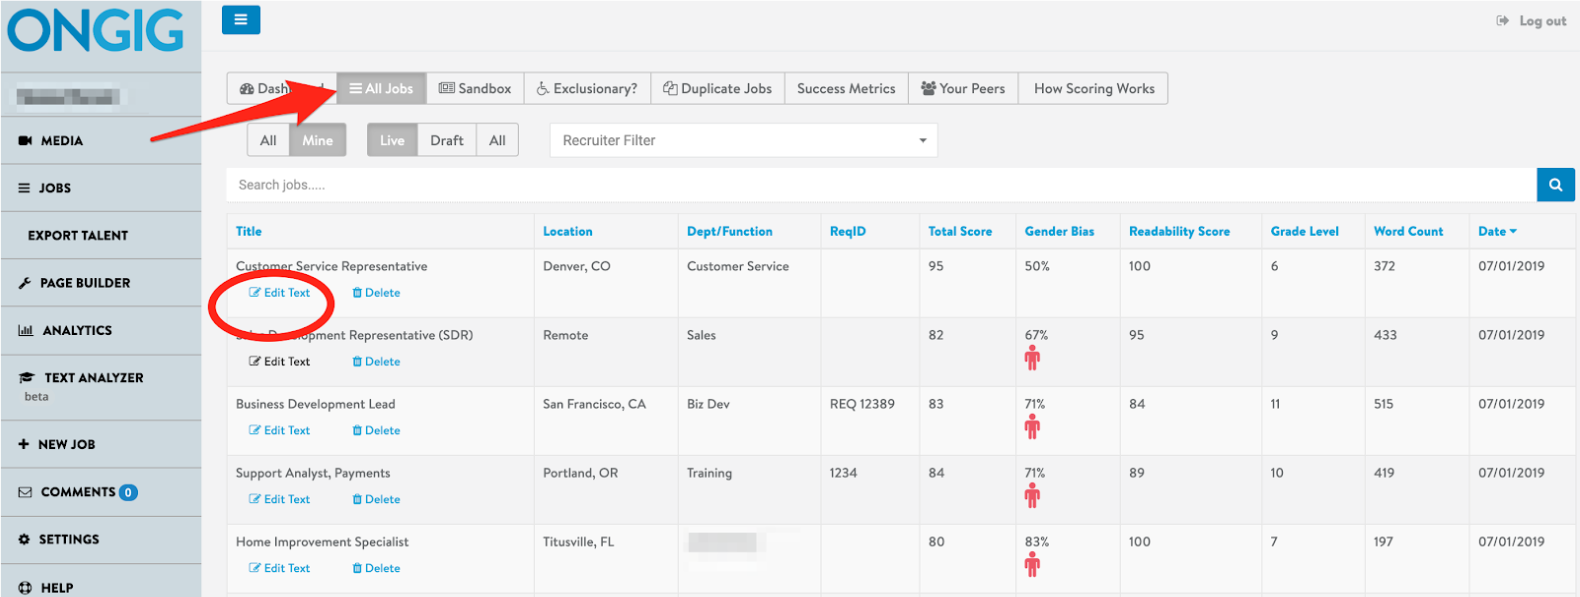
Task: Delete the Home Improvement Specialist job
Action: [376, 568]
